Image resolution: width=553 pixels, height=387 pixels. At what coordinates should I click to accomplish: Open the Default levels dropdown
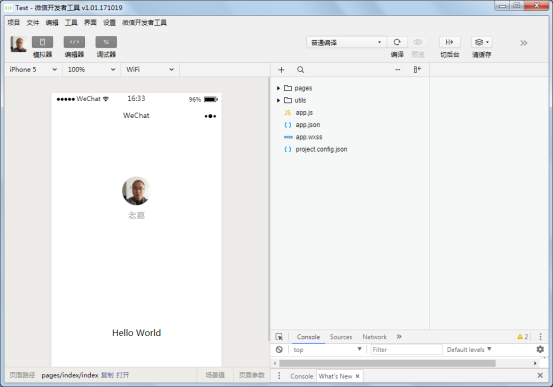click(469, 350)
